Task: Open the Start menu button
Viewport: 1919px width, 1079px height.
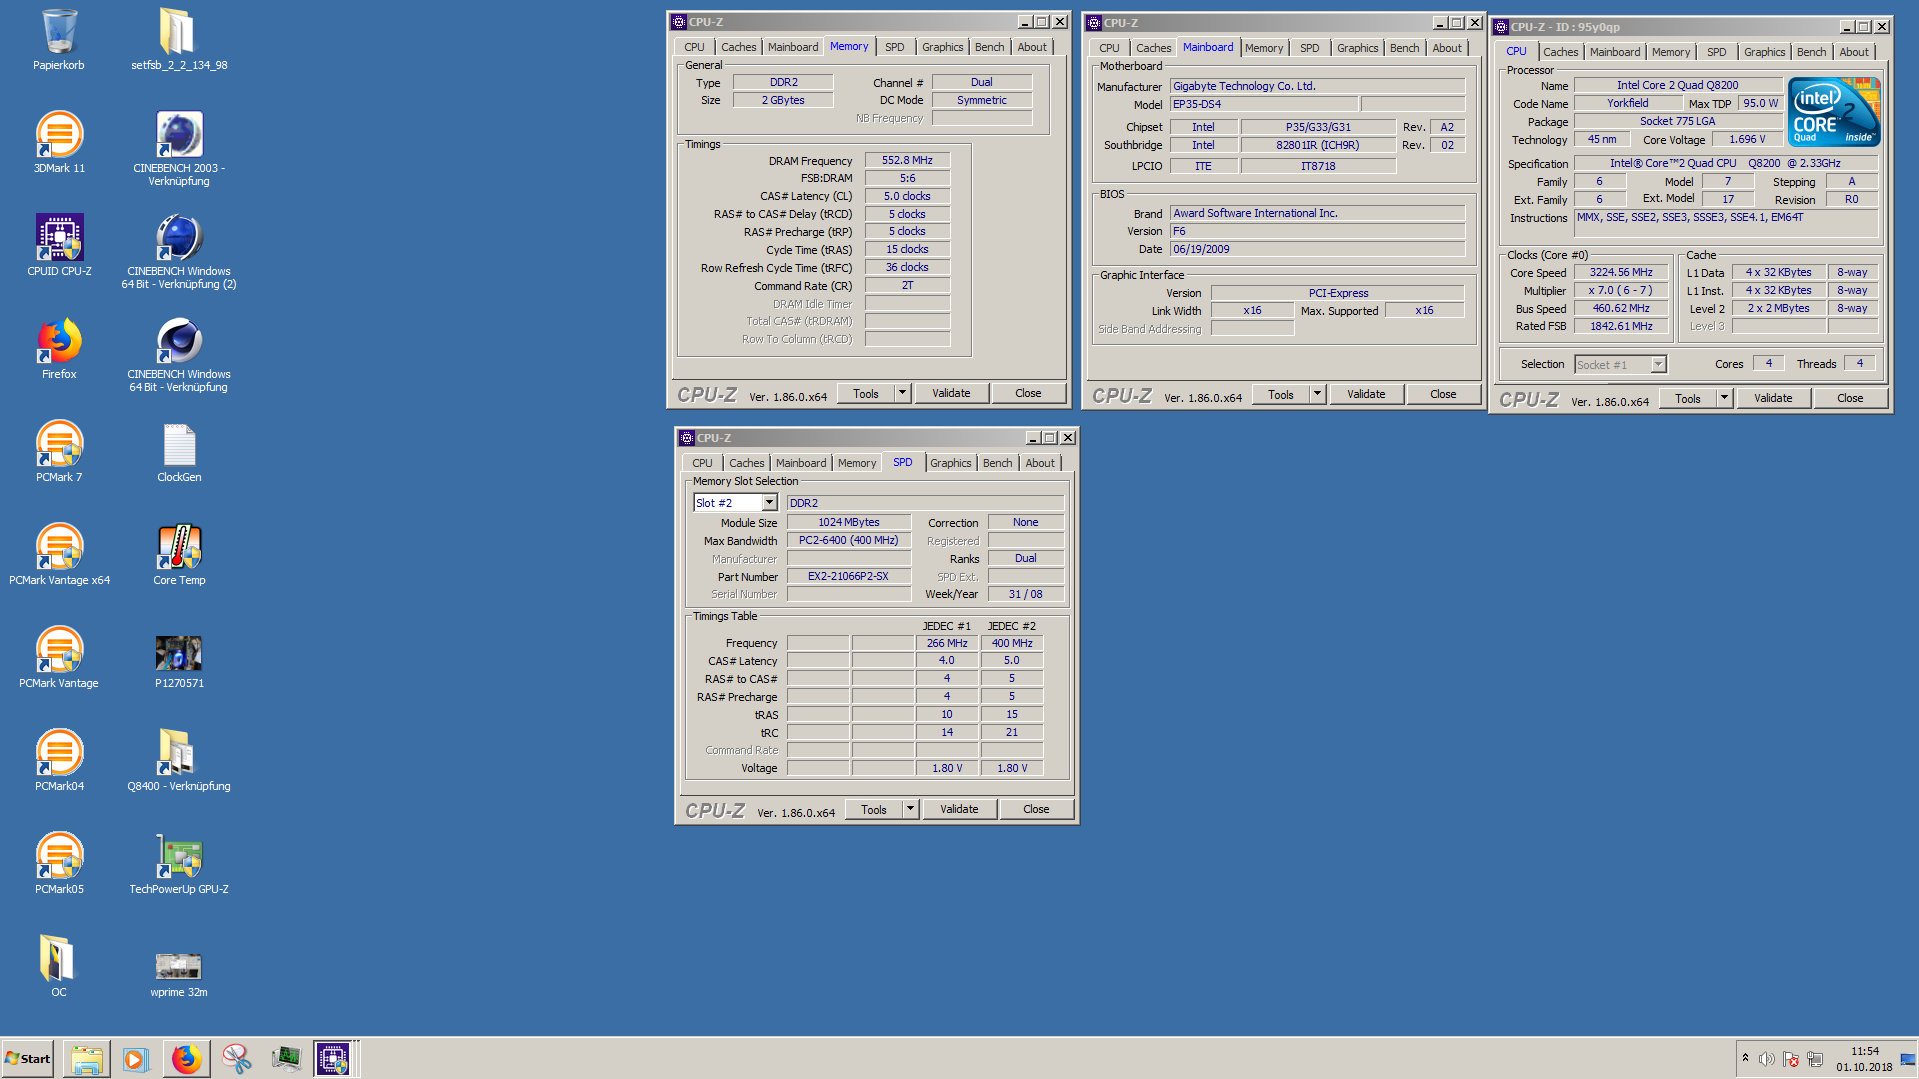Action: click(28, 1059)
